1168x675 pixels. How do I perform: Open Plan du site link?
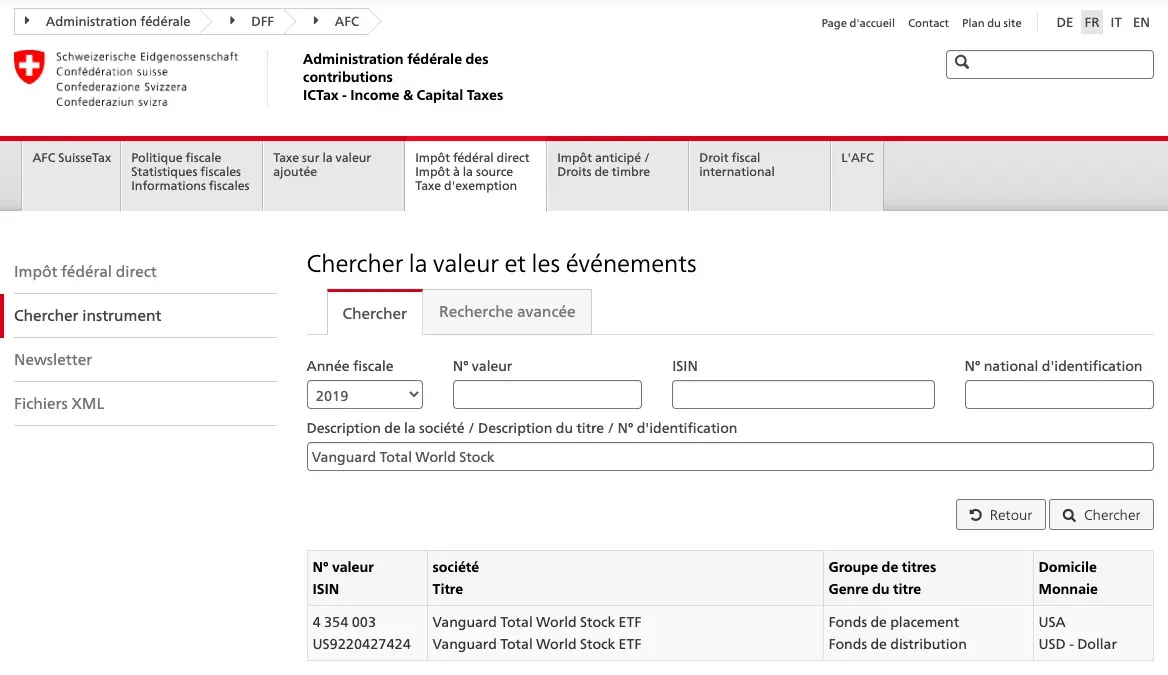pos(991,23)
